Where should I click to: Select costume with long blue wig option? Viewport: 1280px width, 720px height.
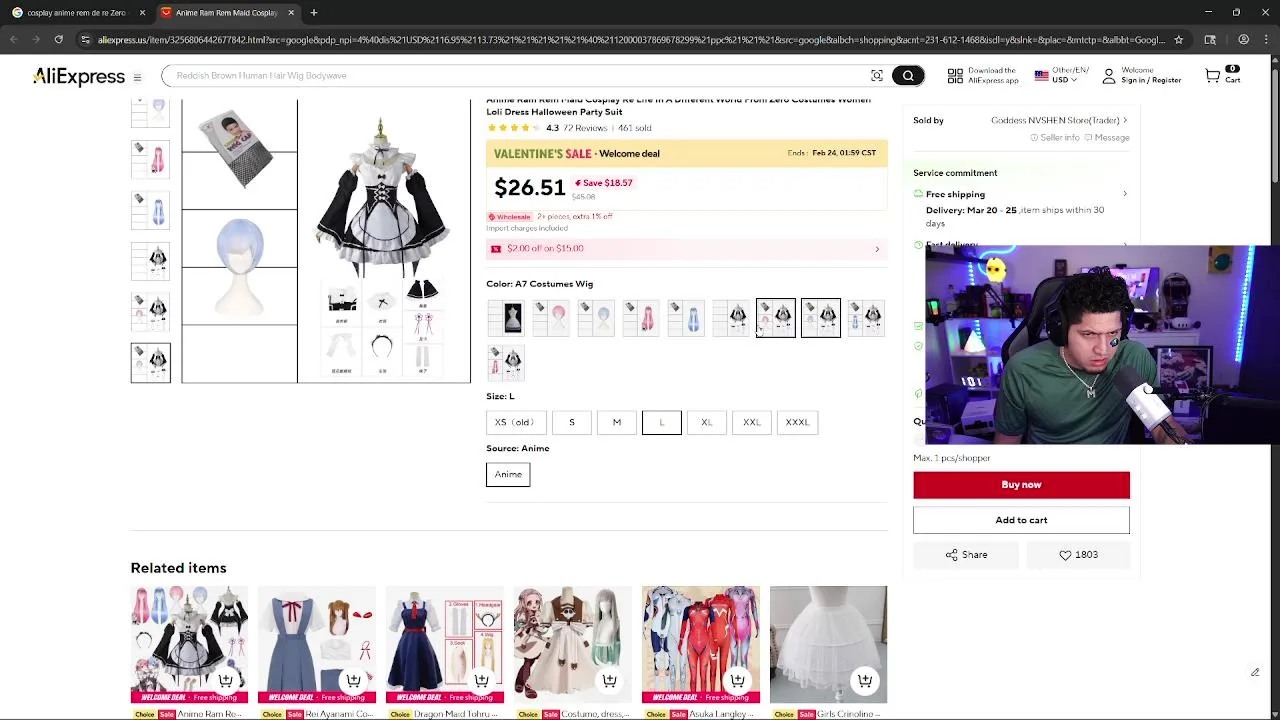click(866, 318)
